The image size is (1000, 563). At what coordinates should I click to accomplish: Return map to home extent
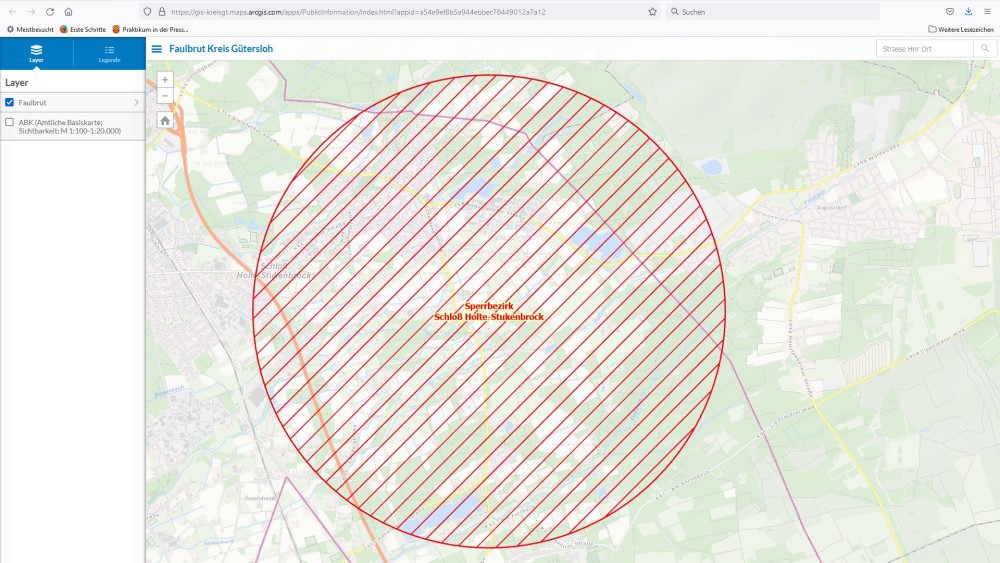click(165, 120)
